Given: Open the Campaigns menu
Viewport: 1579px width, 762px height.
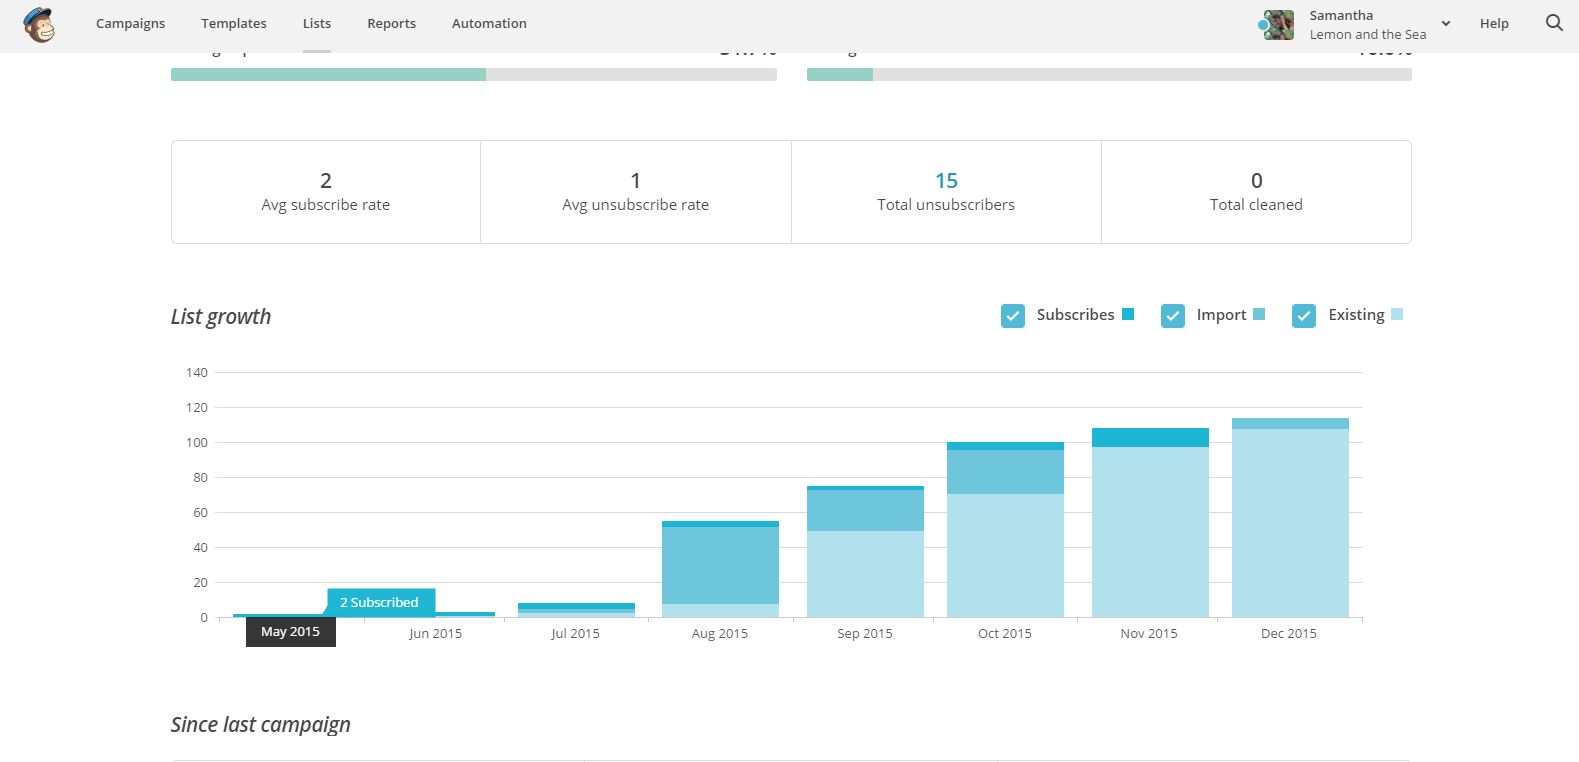Looking at the screenshot, I should [131, 23].
